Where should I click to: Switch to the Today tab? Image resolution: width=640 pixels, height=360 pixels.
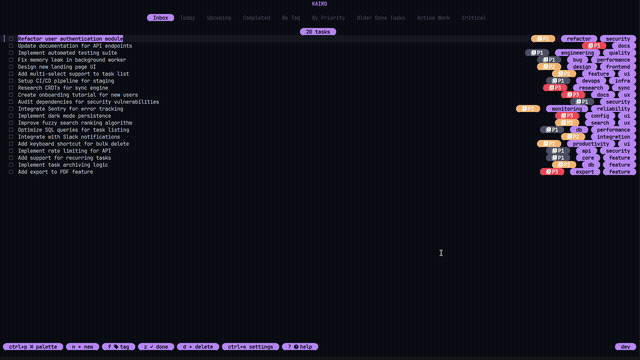tap(187, 18)
